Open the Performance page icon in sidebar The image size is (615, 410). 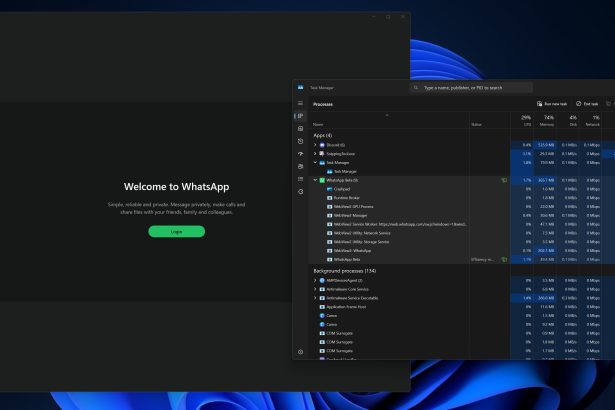coord(300,129)
